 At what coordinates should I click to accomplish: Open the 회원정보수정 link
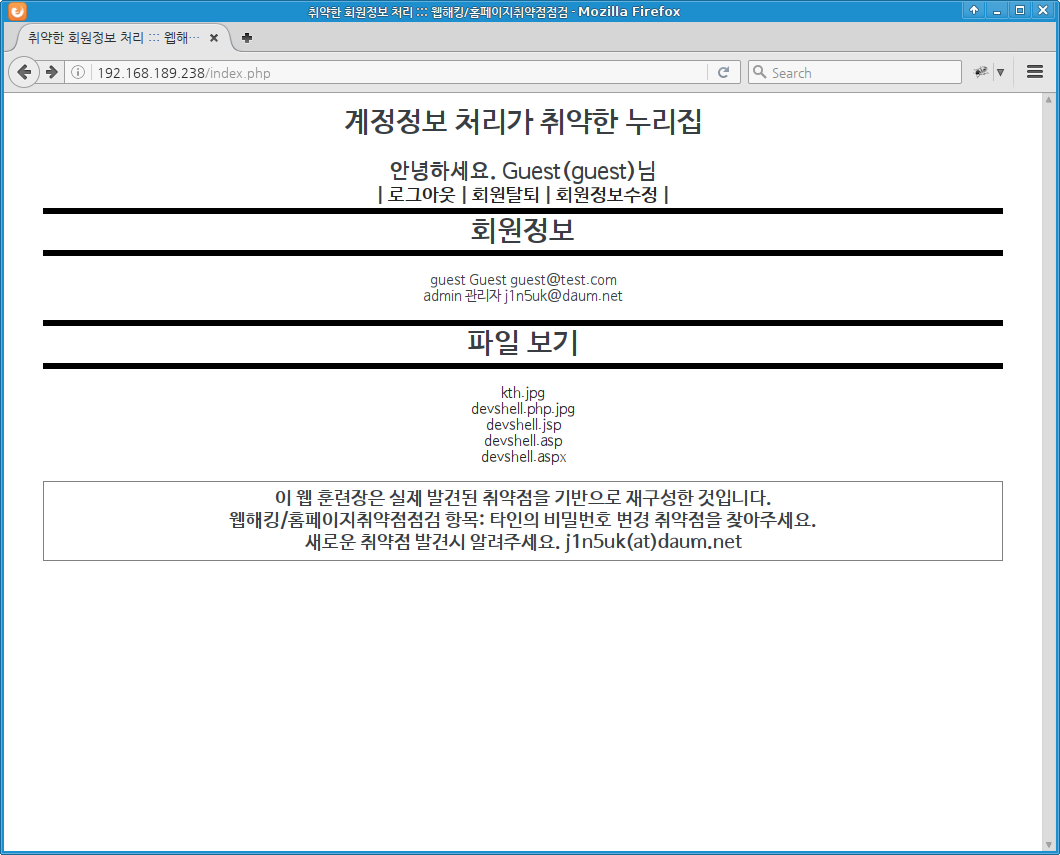point(606,195)
